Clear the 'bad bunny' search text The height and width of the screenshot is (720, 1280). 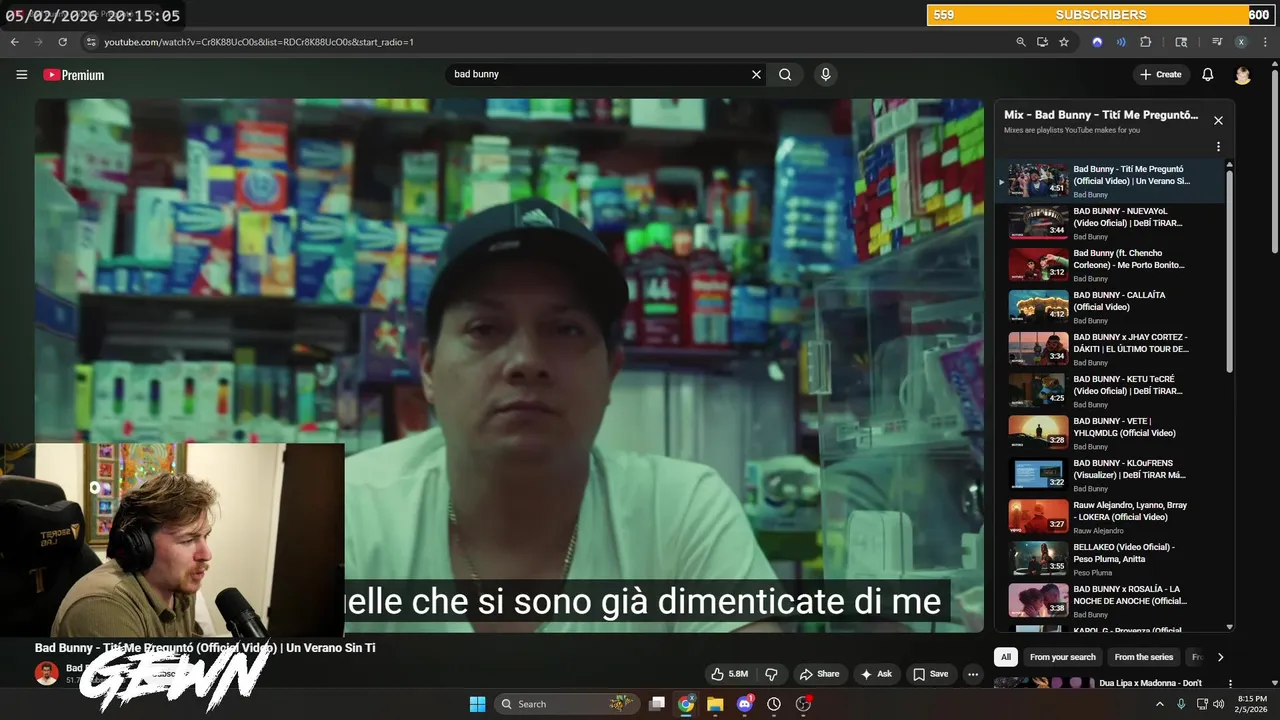756,74
